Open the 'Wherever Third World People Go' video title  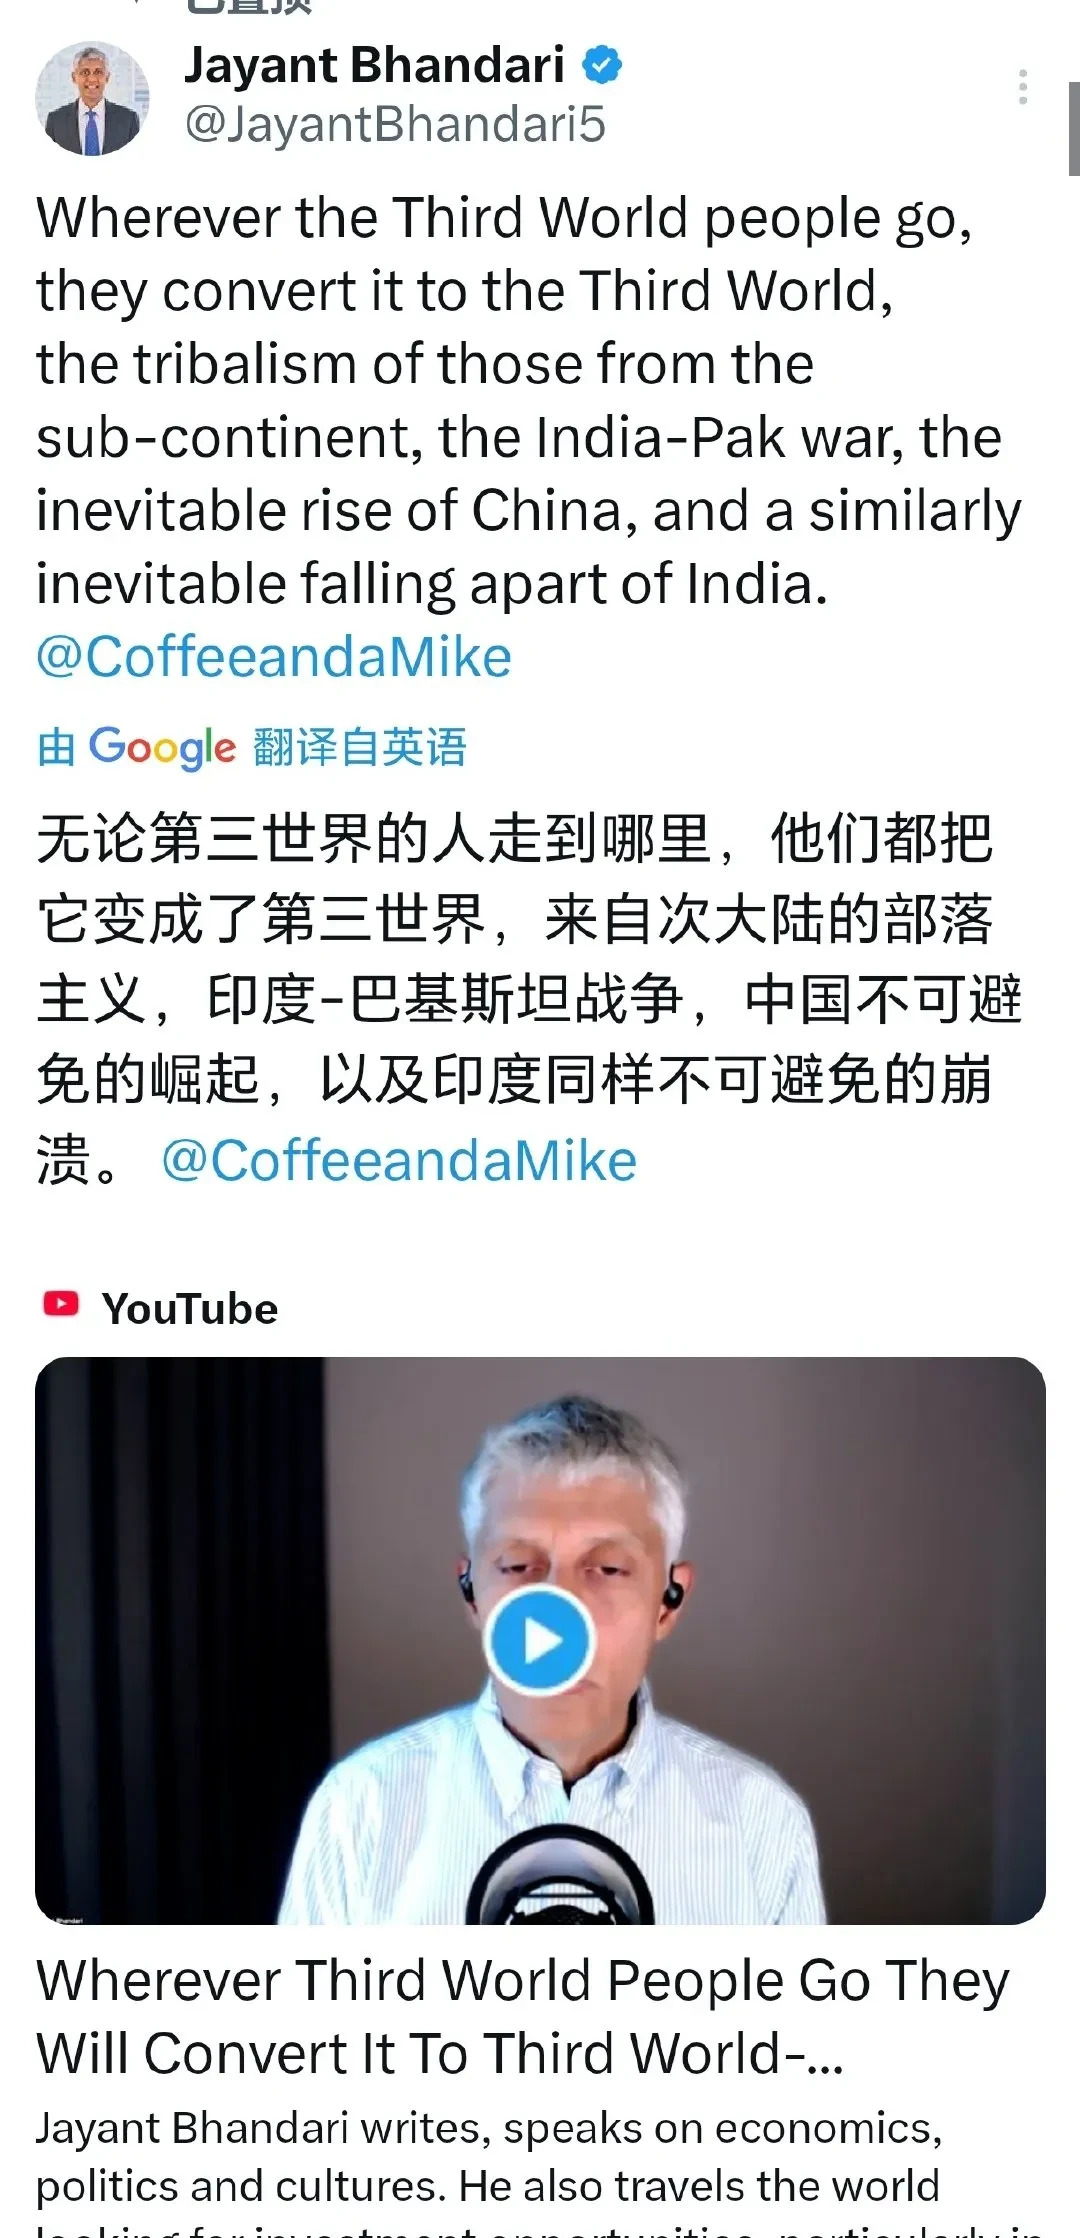click(x=523, y=2017)
